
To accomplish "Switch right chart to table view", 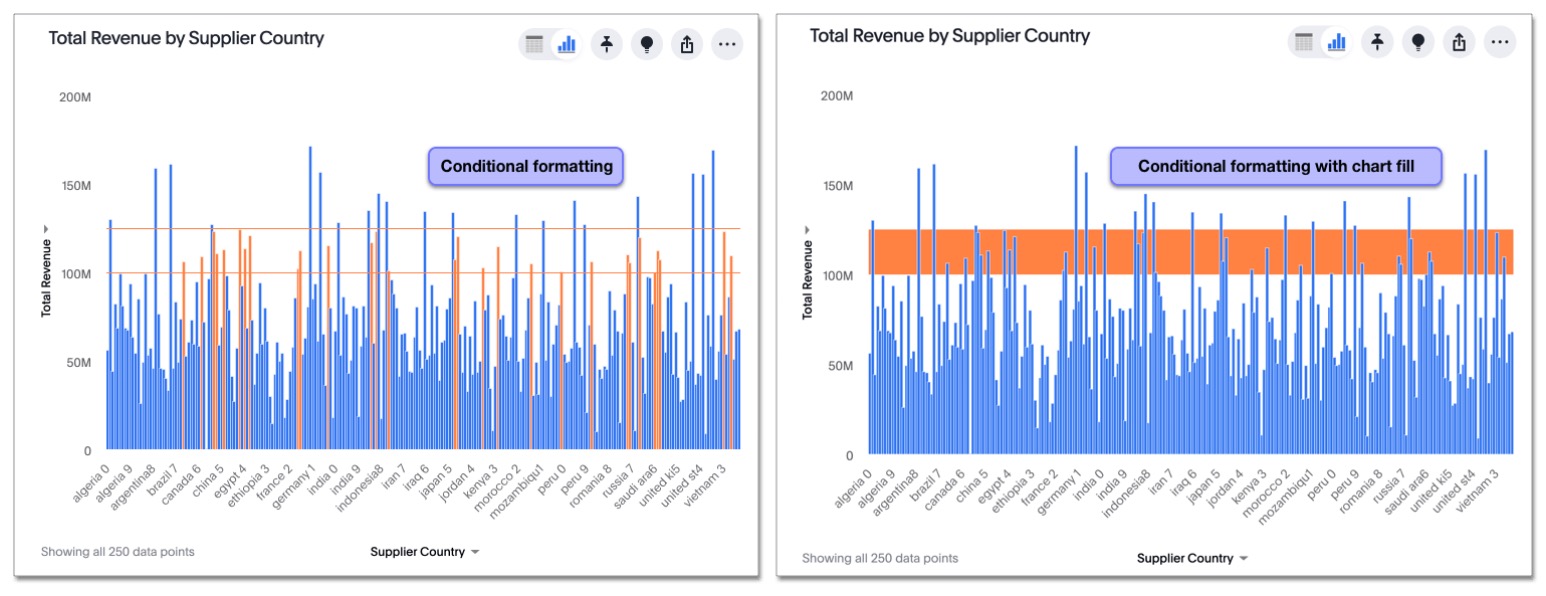I will (1304, 42).
